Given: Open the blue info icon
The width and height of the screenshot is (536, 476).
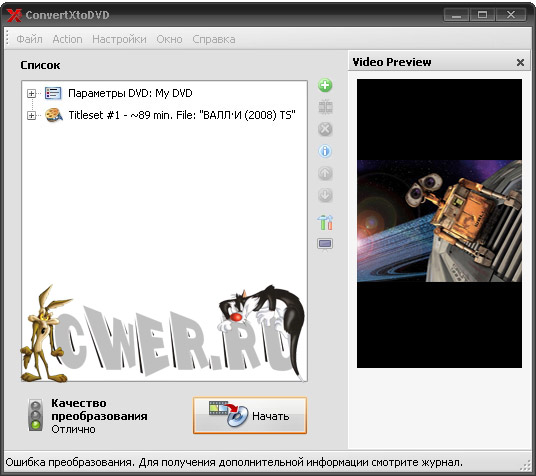Looking at the screenshot, I should coord(325,151).
